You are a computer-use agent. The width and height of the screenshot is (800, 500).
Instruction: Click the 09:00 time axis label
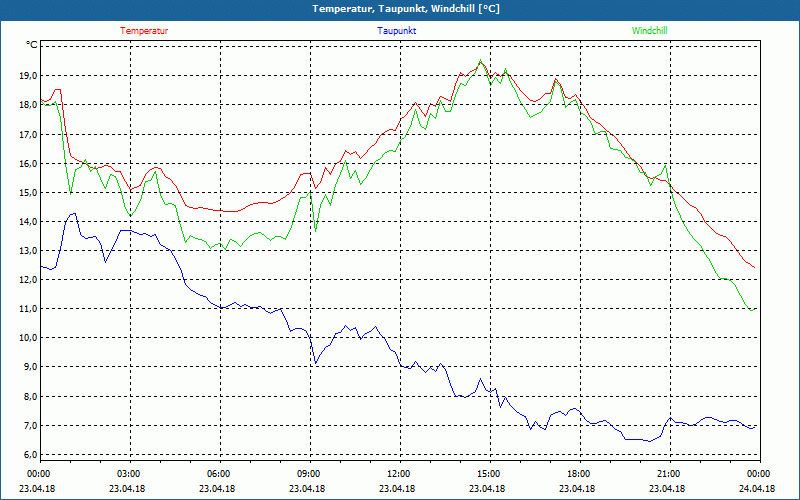[310, 473]
